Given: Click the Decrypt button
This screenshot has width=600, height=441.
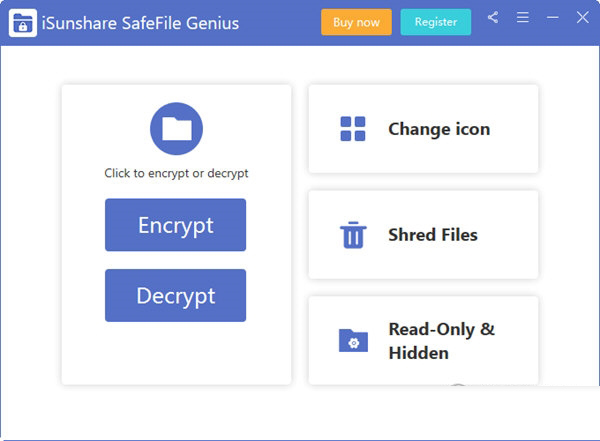Looking at the screenshot, I should 175,296.
